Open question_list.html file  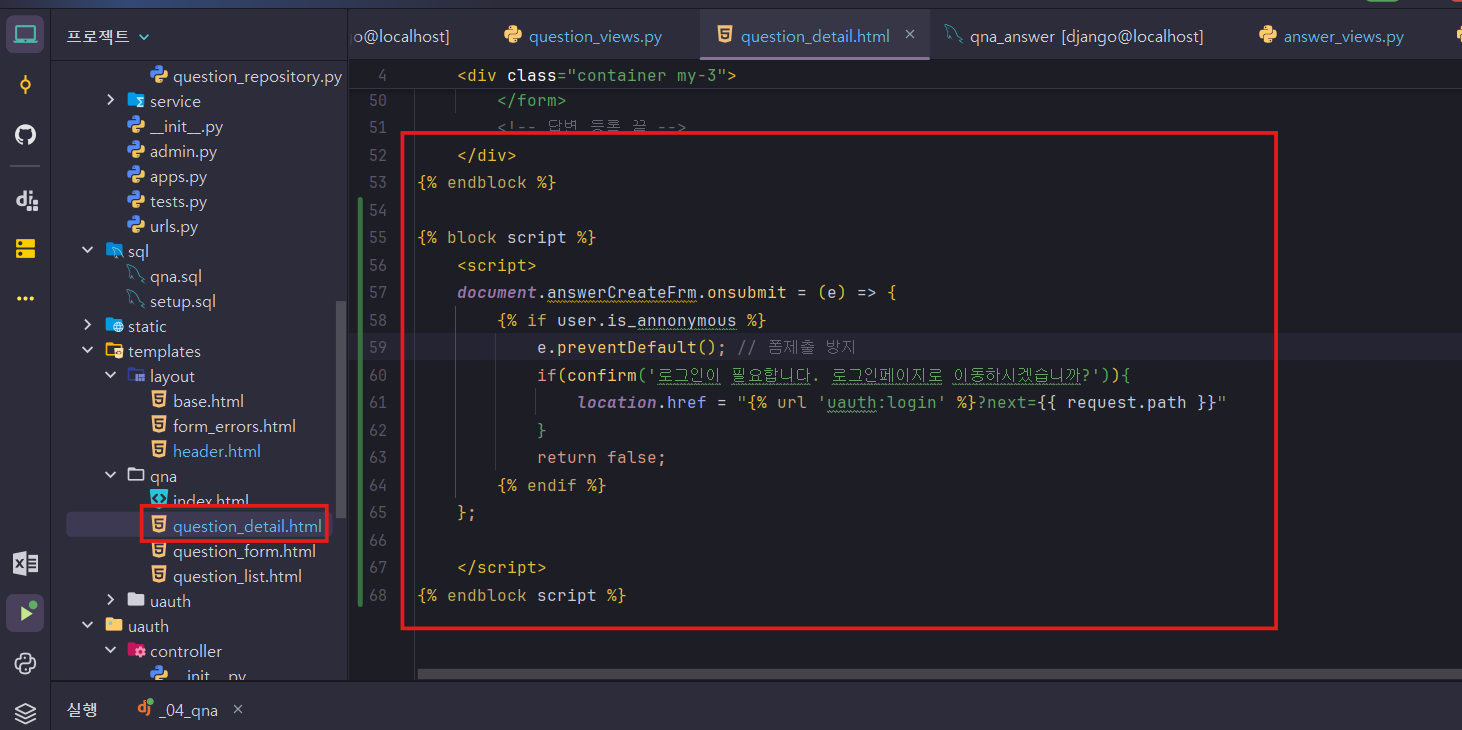coord(225,576)
